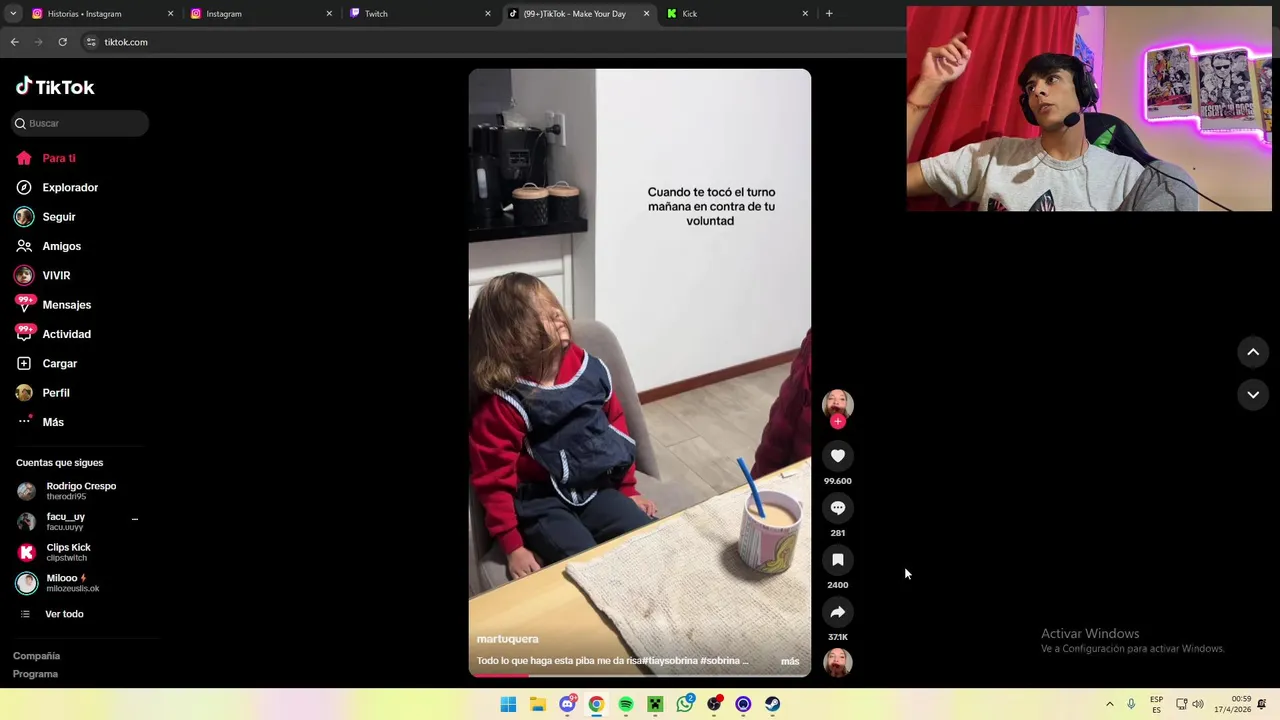Pause the video by clicking it
Image resolution: width=1280 pixels, height=720 pixels.
coord(640,372)
